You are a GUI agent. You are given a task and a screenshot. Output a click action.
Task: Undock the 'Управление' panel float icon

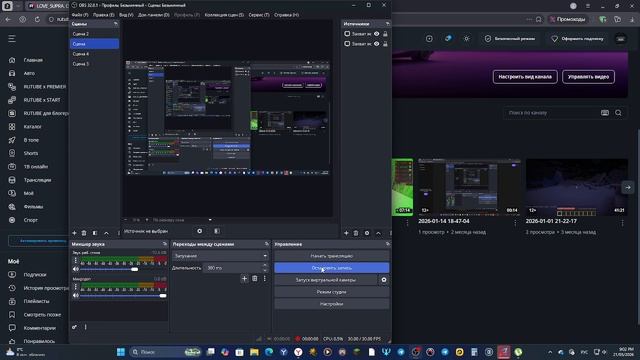coord(387,244)
